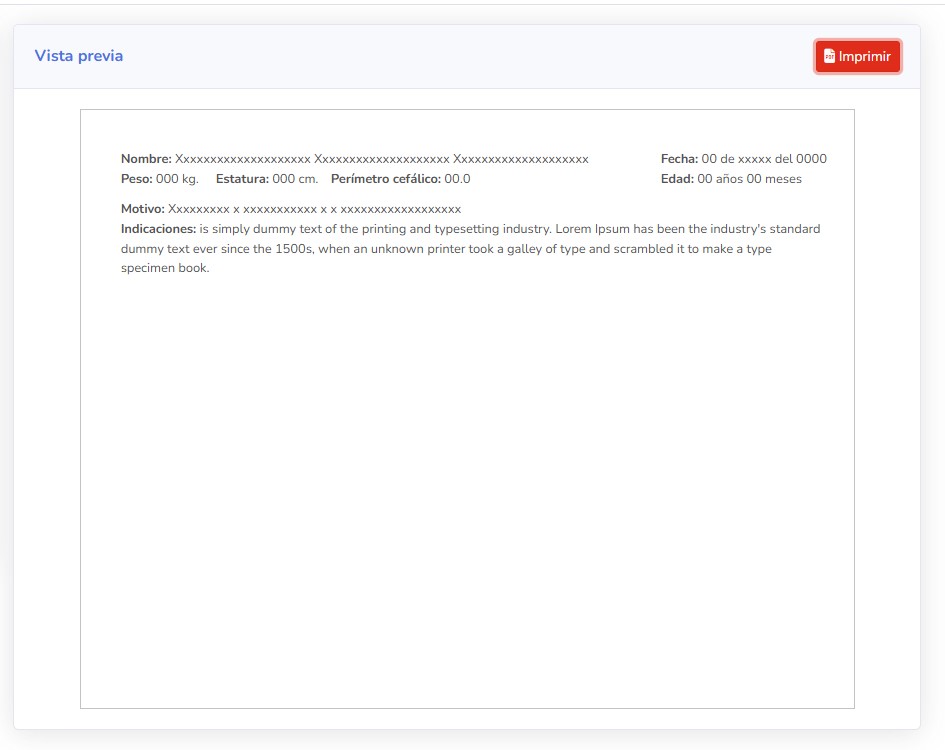This screenshot has width=945, height=750.
Task: Click the text specimen book. in the last line
Action: pyautogui.click(x=165, y=268)
